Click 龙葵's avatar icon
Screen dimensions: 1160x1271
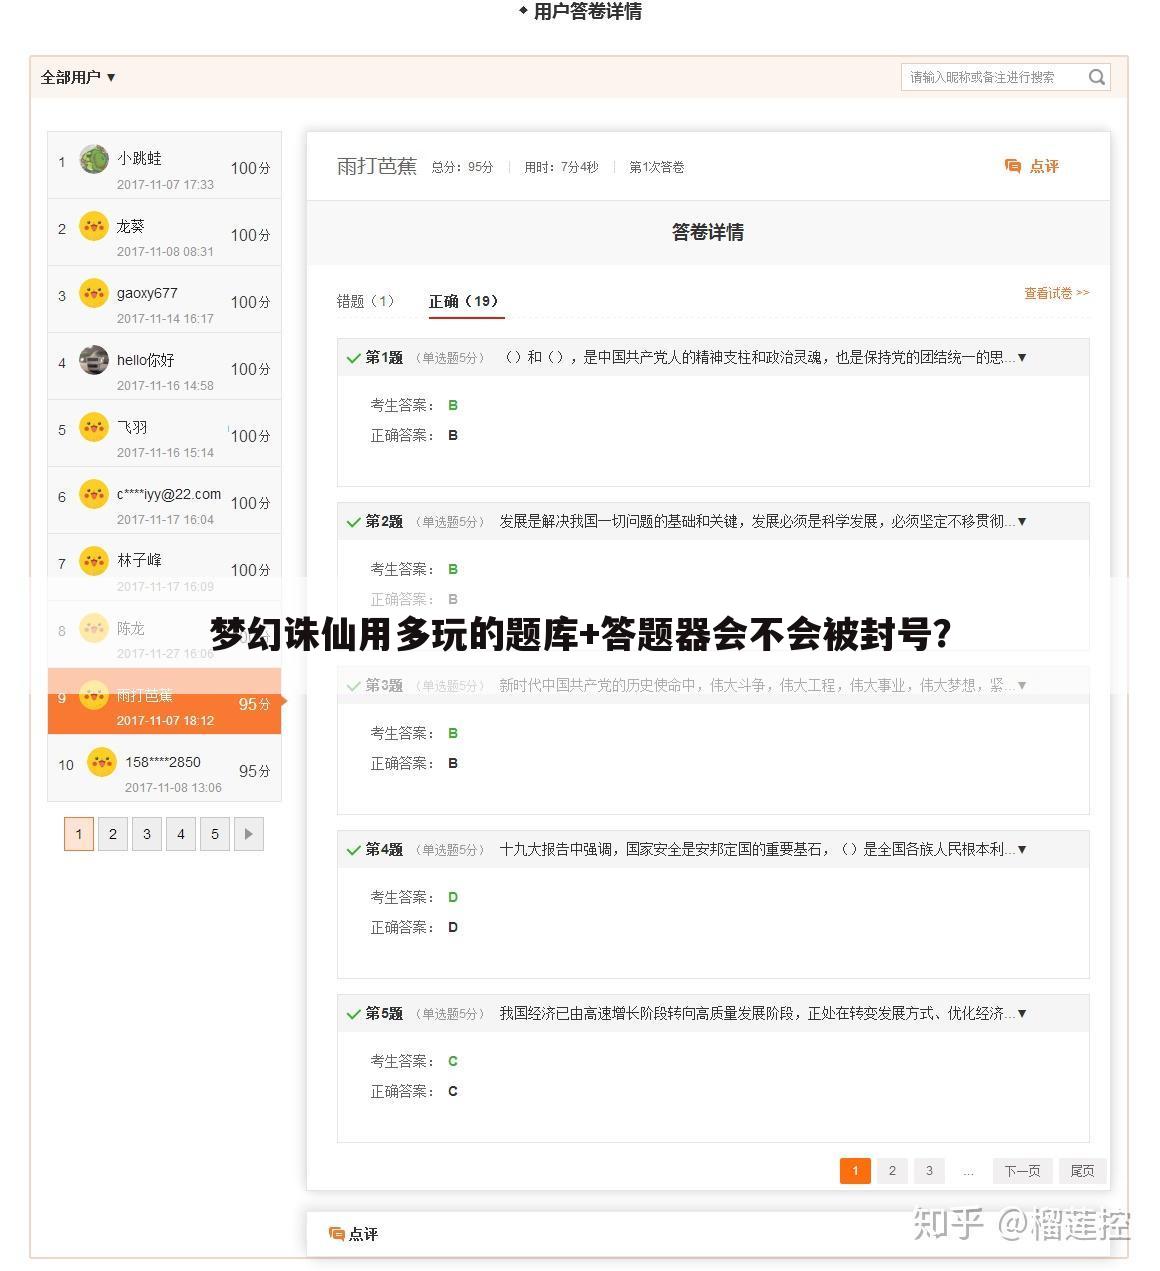point(94,226)
